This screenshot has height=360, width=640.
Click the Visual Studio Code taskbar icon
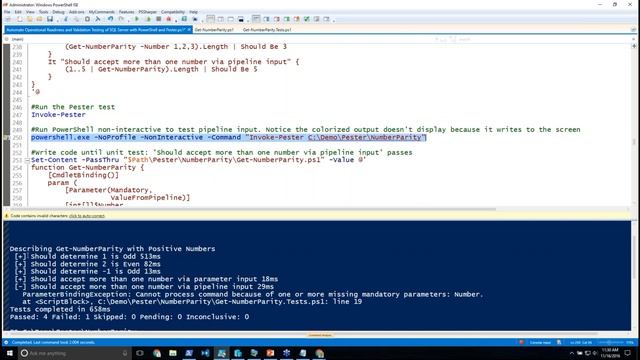click(205, 353)
